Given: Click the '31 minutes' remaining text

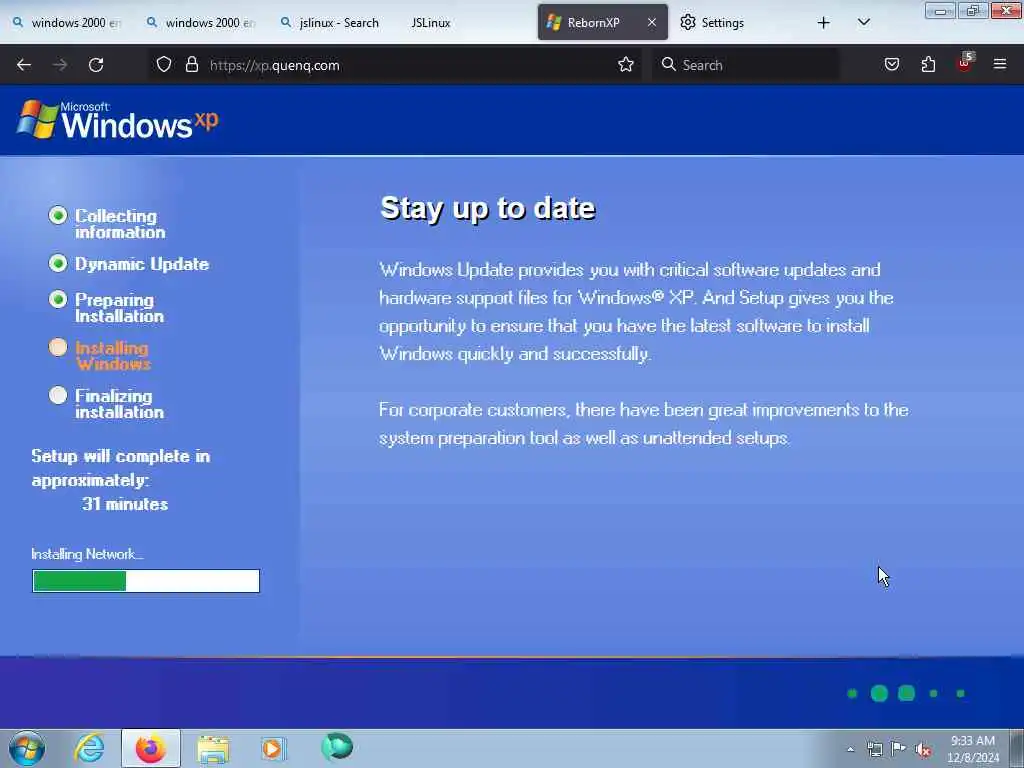Looking at the screenshot, I should tap(125, 504).
